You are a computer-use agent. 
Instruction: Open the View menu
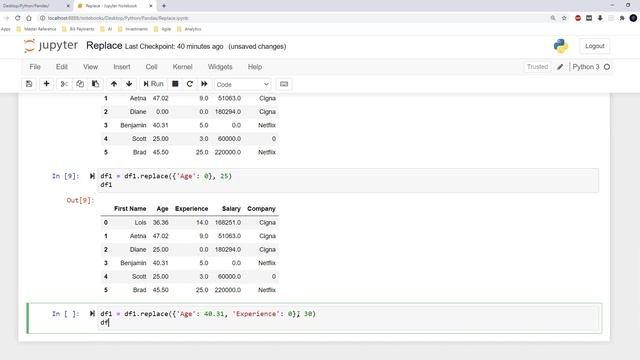[90, 67]
